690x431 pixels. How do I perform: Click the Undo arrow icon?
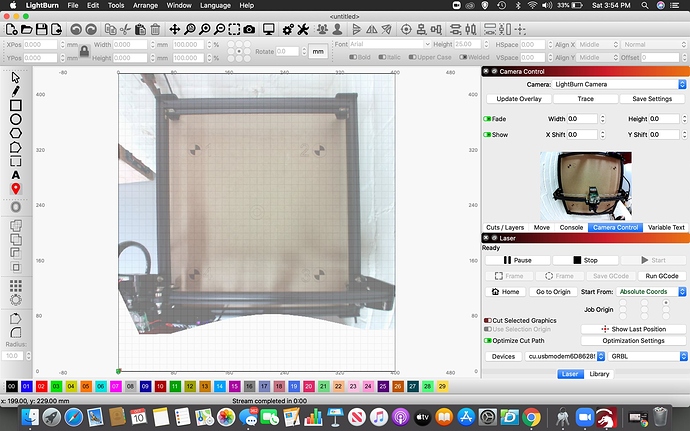coord(76,29)
